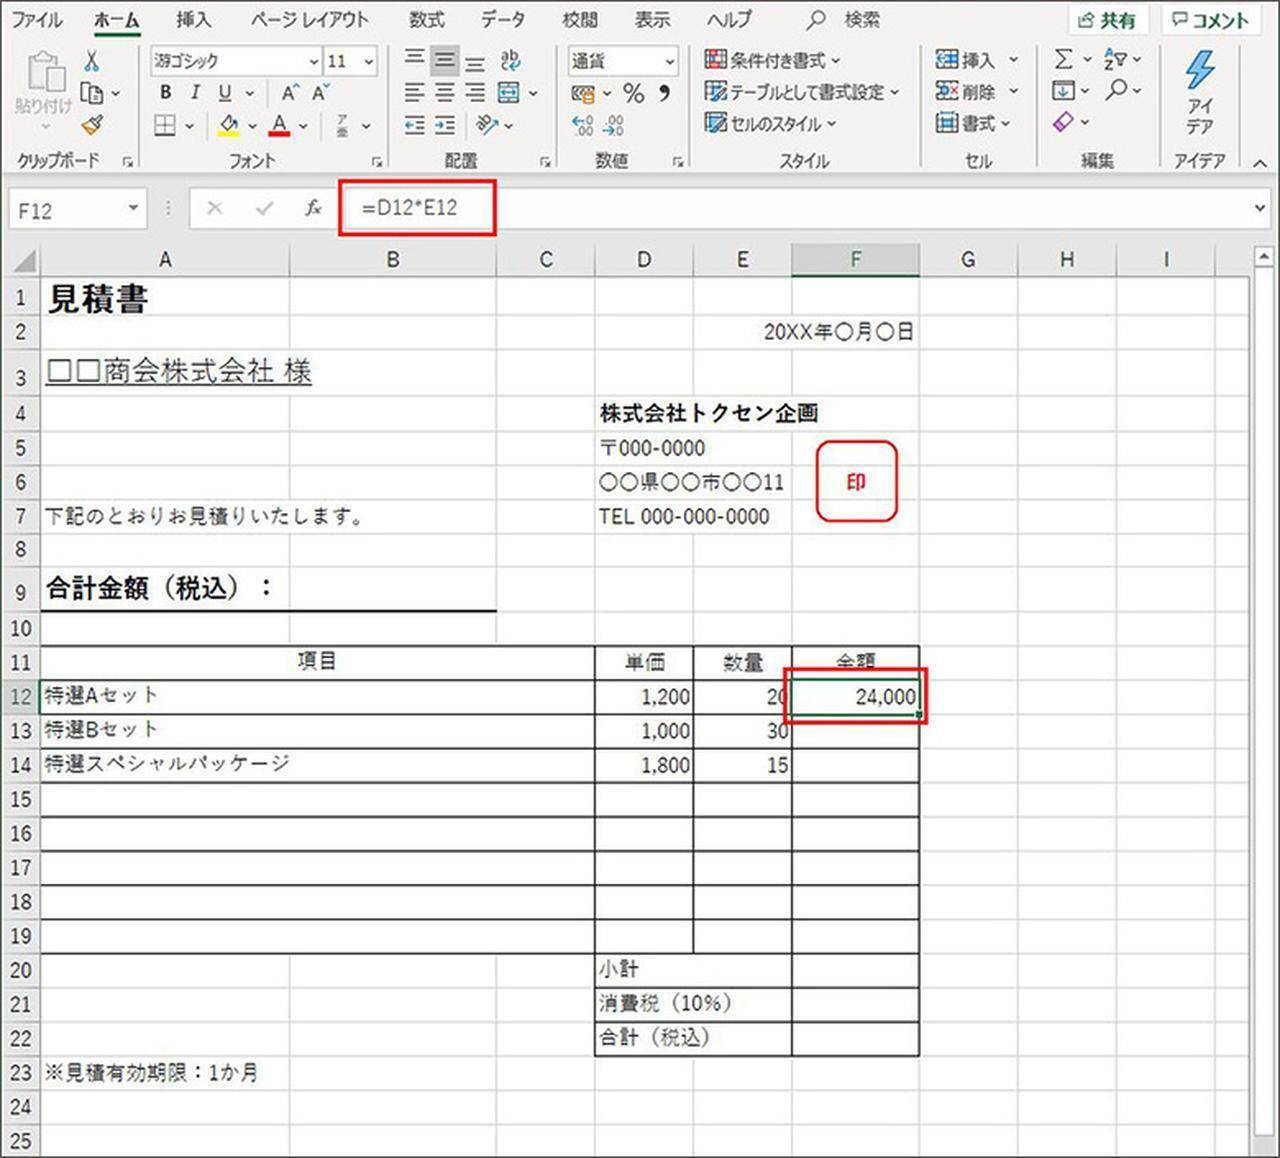
Task: Click the Find and Select magnifier
Action: [1117, 90]
